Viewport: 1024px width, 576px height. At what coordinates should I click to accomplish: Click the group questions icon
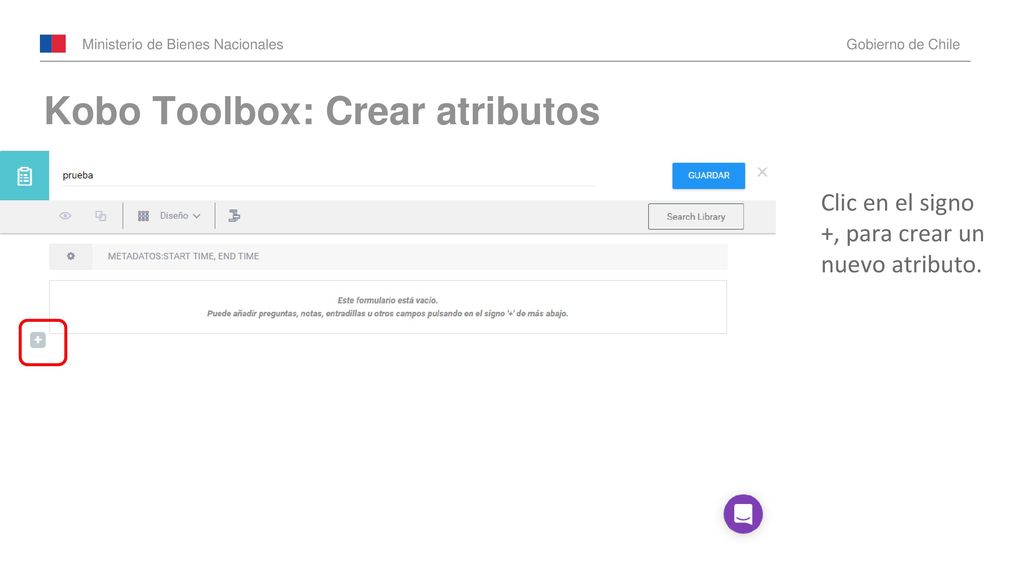coord(234,216)
